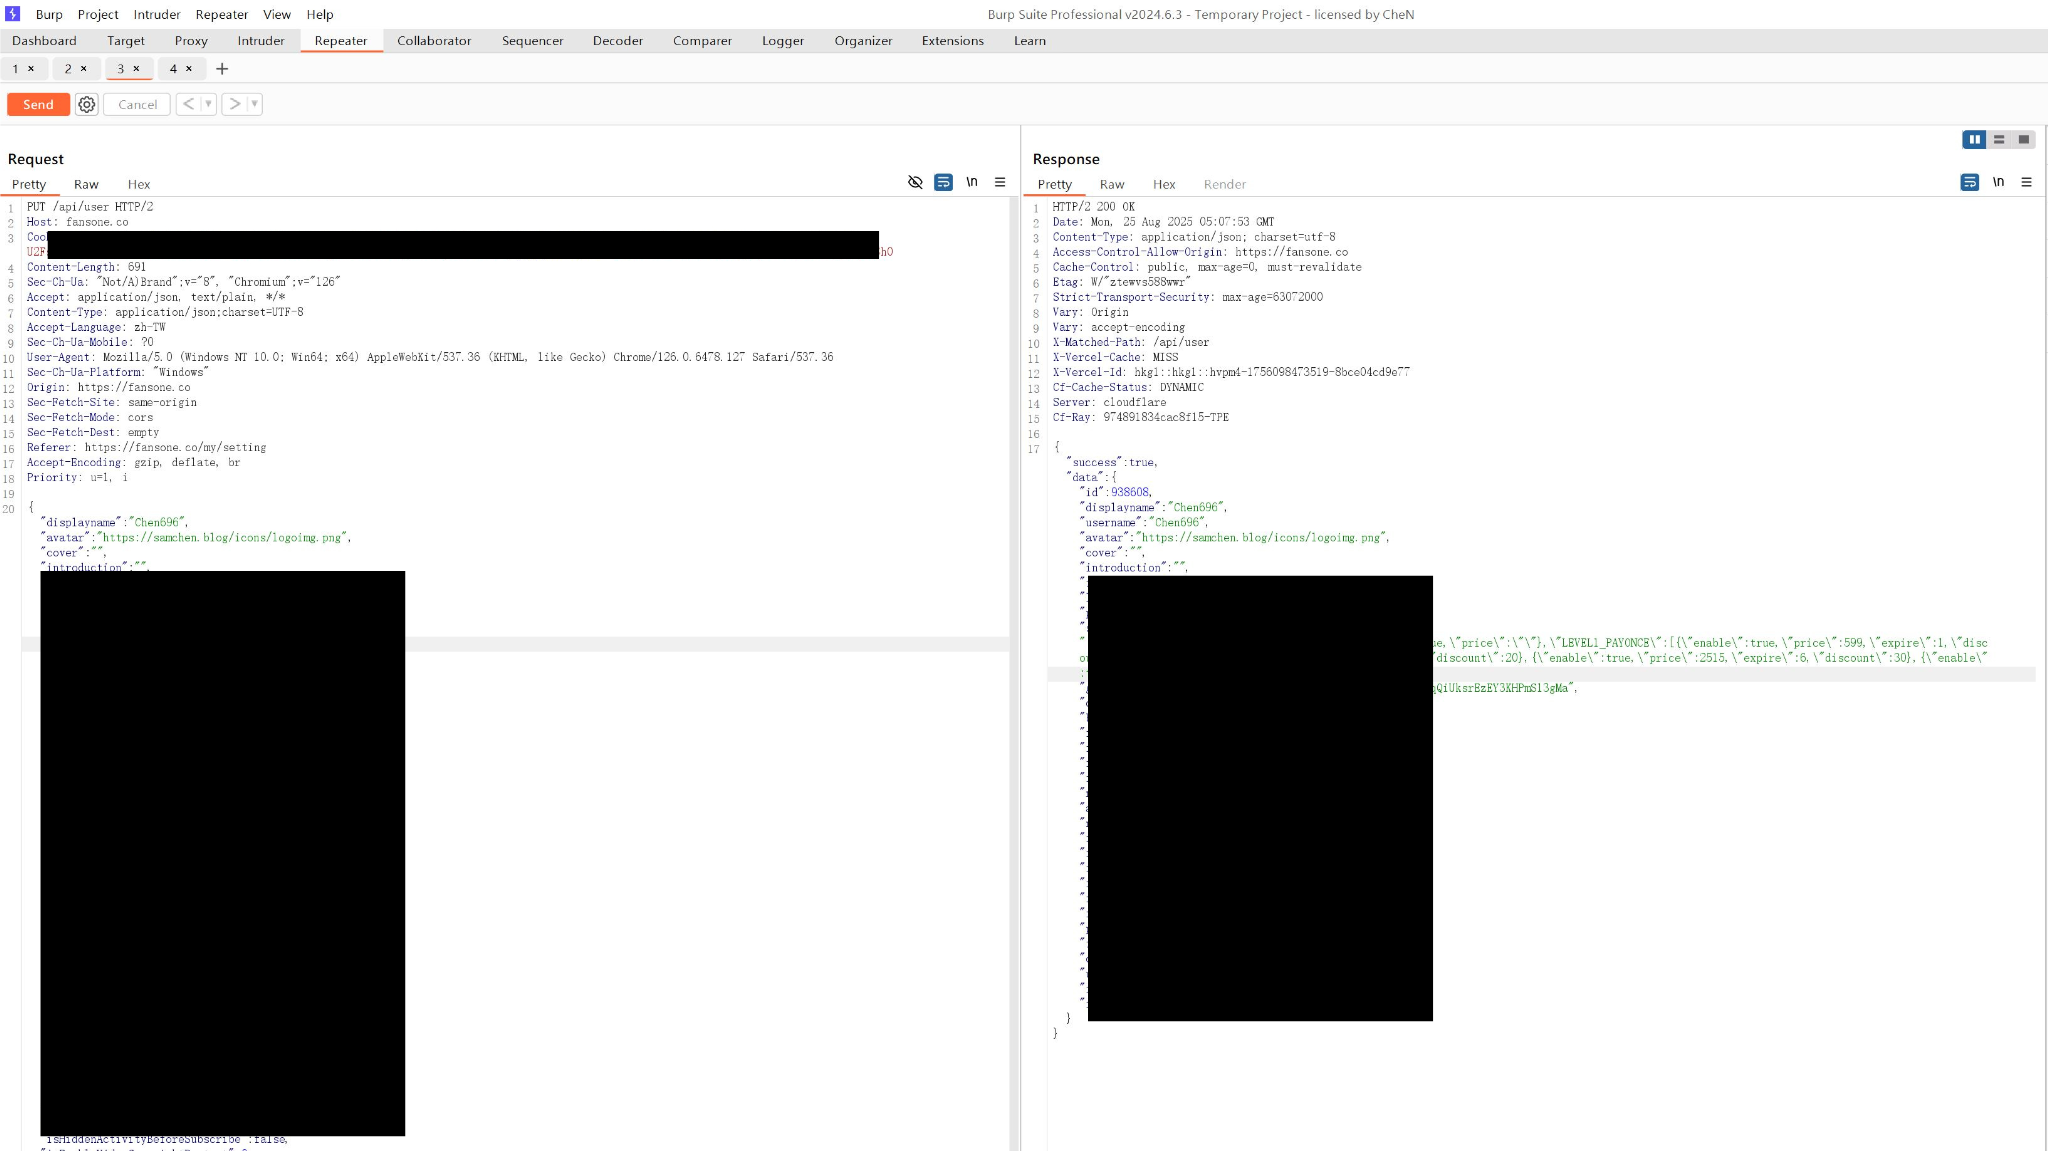Open Response panel hamburger options menu
The width and height of the screenshot is (2048, 1151).
[2026, 182]
